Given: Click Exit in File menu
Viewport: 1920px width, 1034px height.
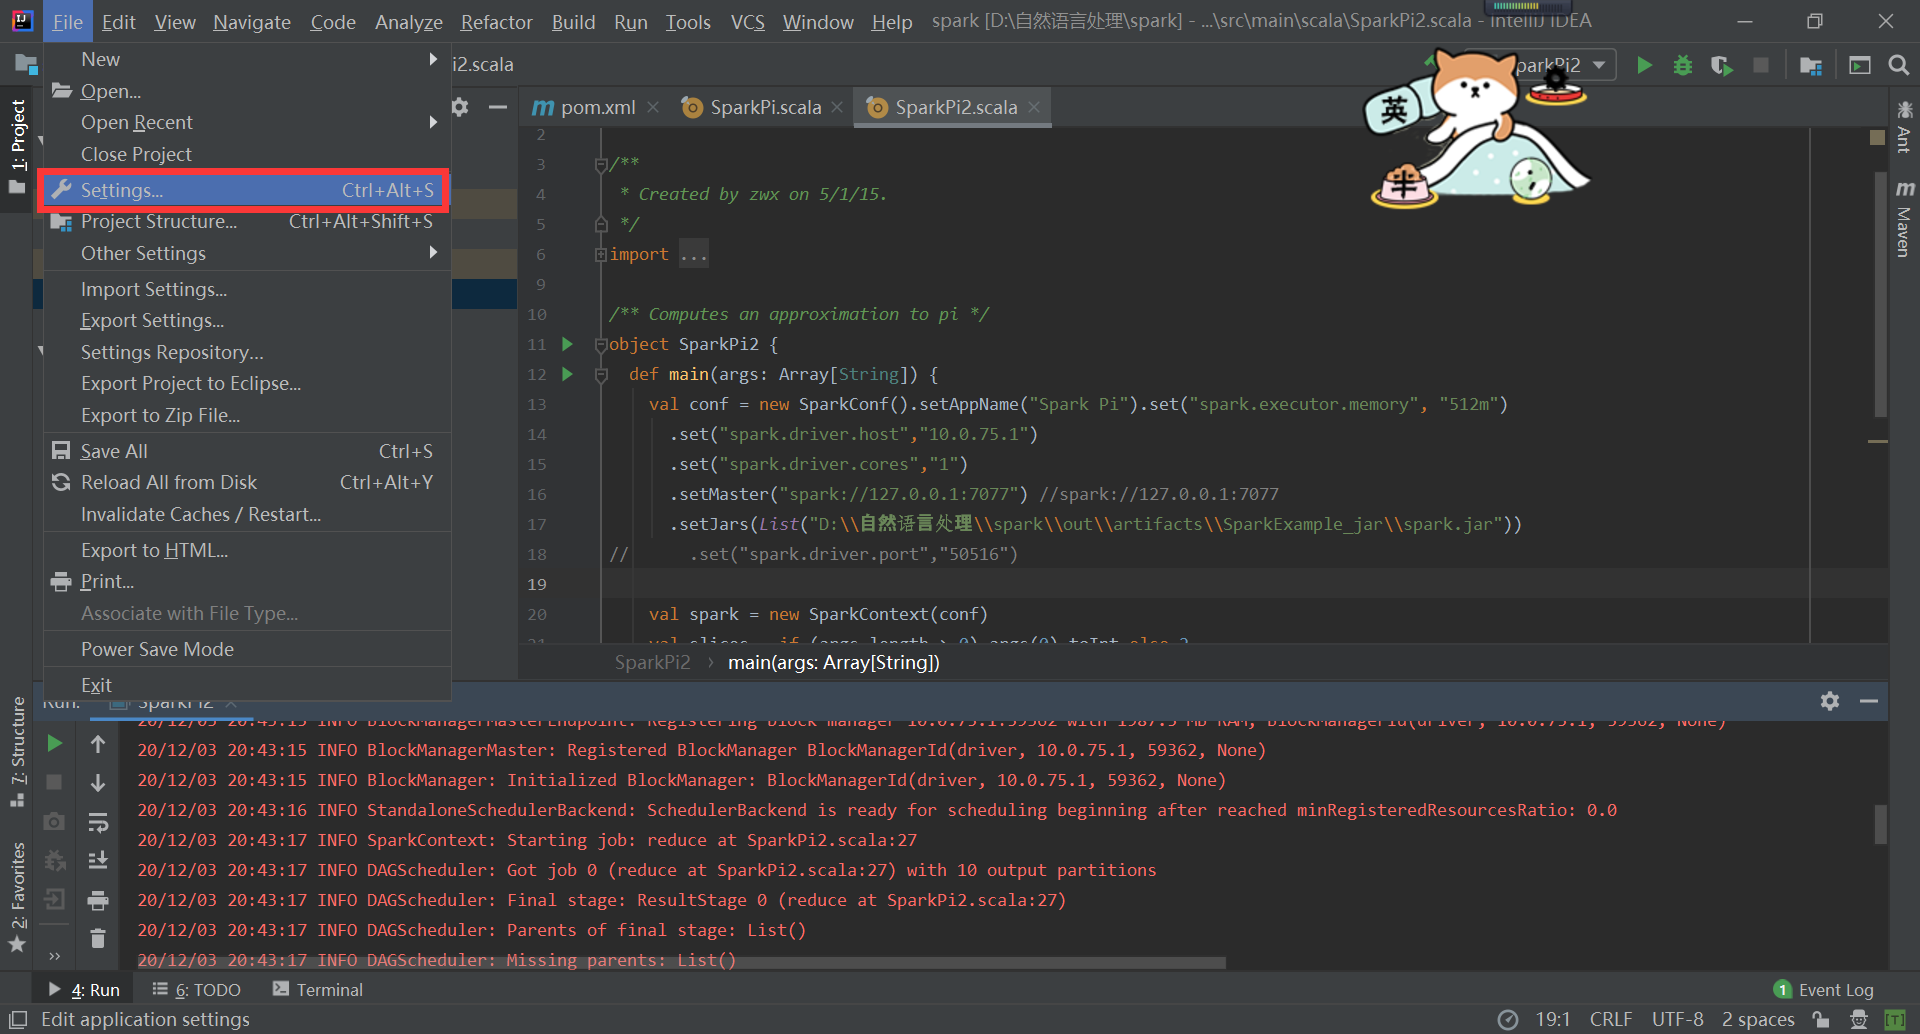Looking at the screenshot, I should click(x=247, y=685).
